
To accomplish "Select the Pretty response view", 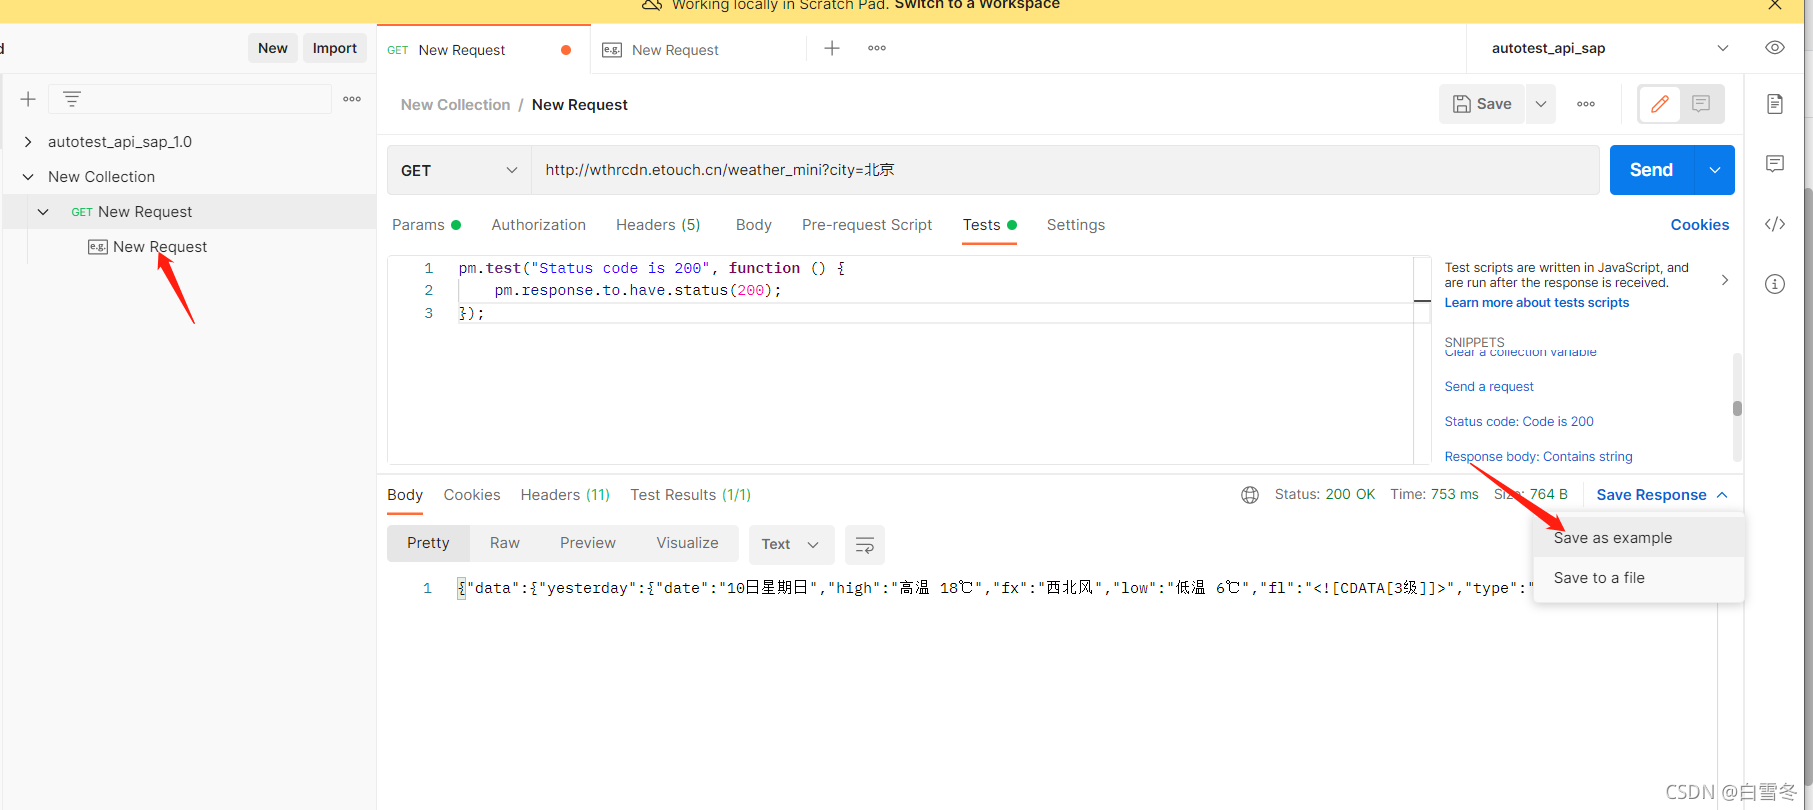I will tap(428, 543).
